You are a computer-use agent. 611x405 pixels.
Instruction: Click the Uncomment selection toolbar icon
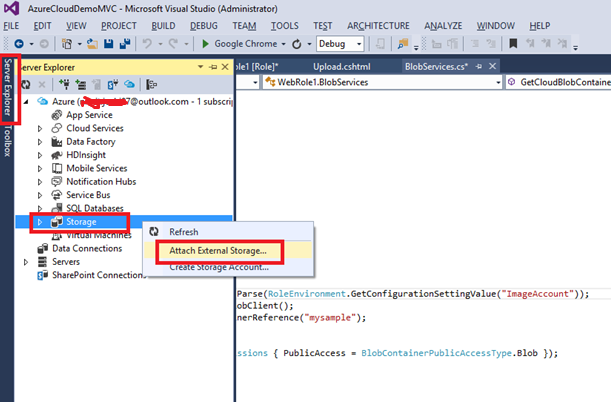490,44
